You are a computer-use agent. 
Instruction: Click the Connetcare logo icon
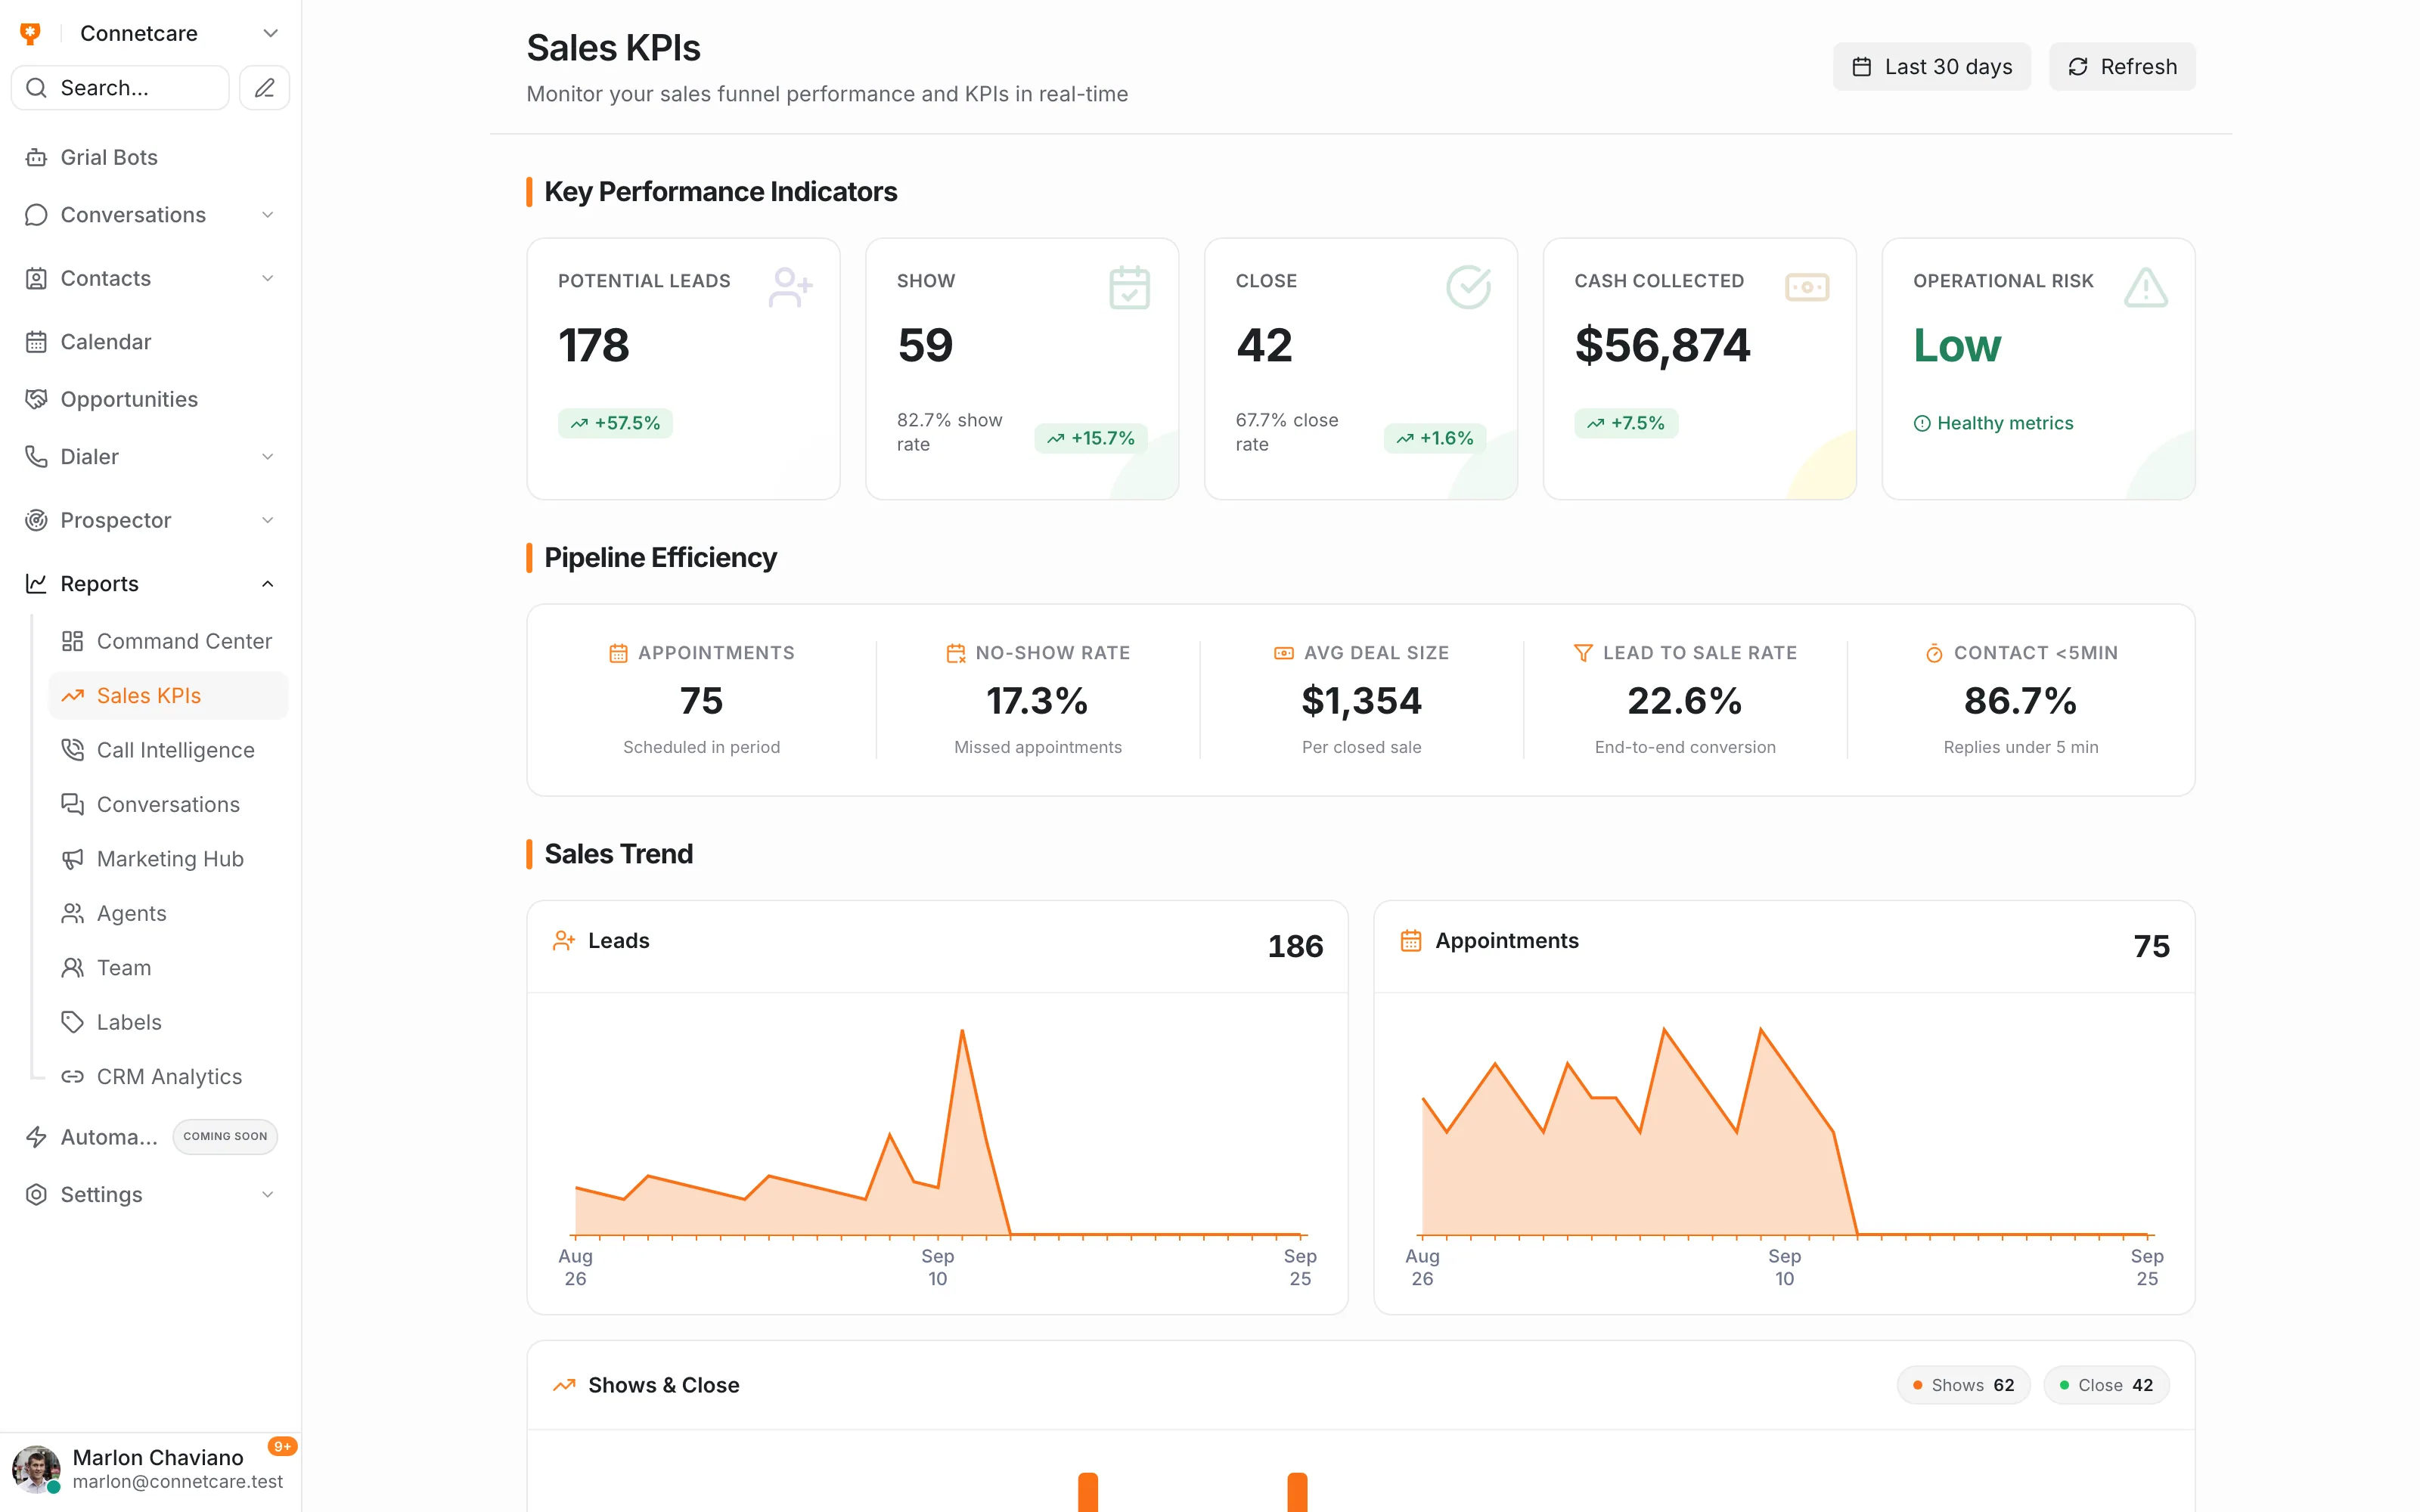click(x=31, y=34)
